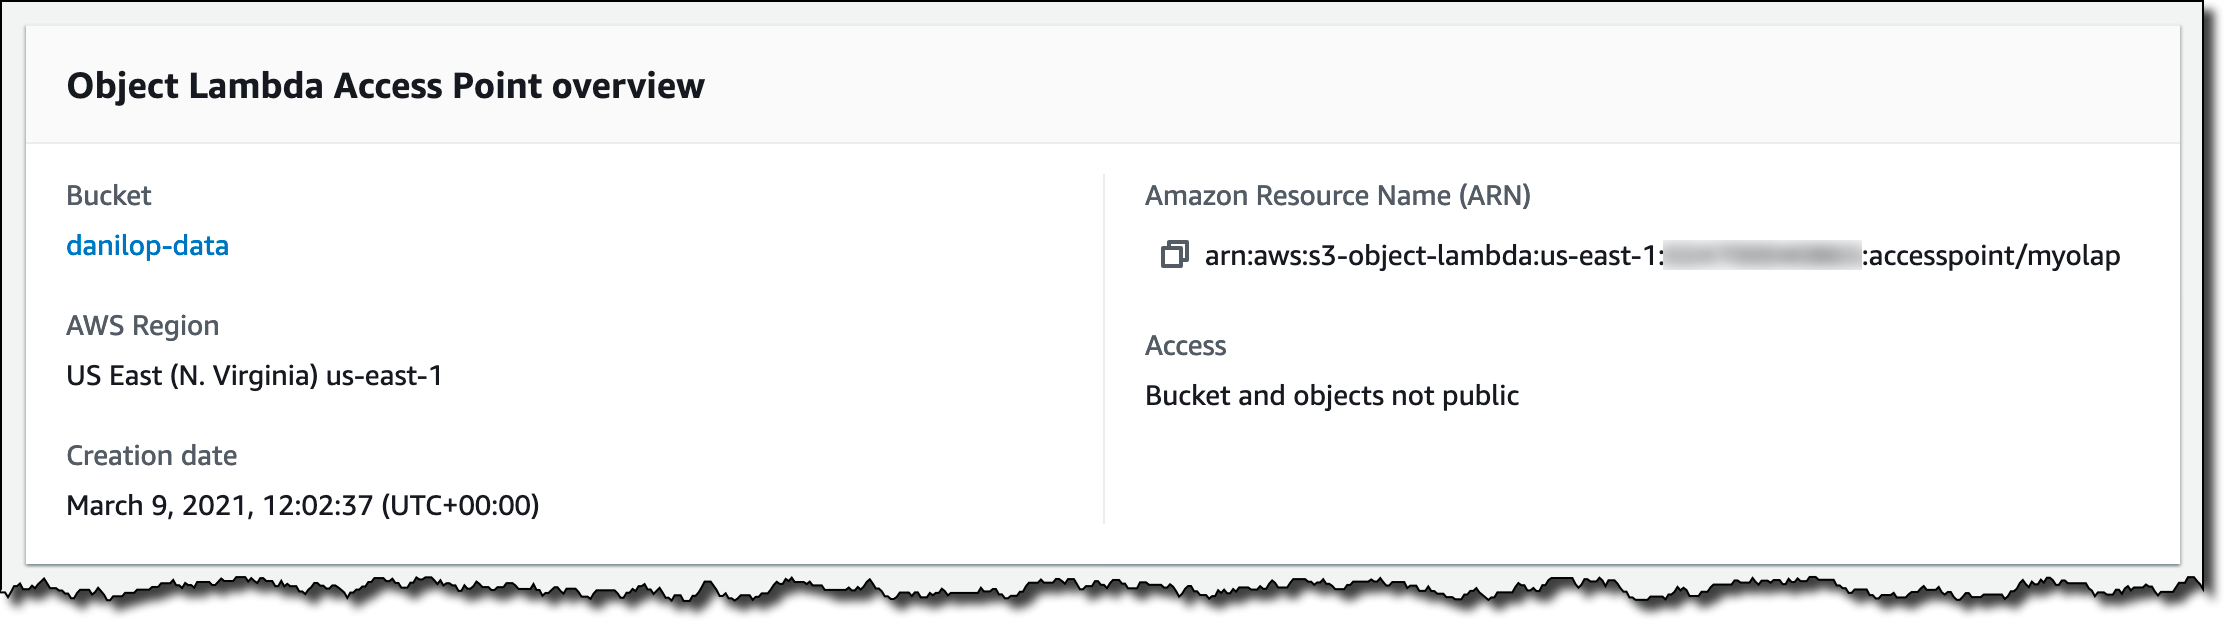Click the vertical divider between overview columns
Viewport: 2224px width, 622px height.
[x=1104, y=348]
